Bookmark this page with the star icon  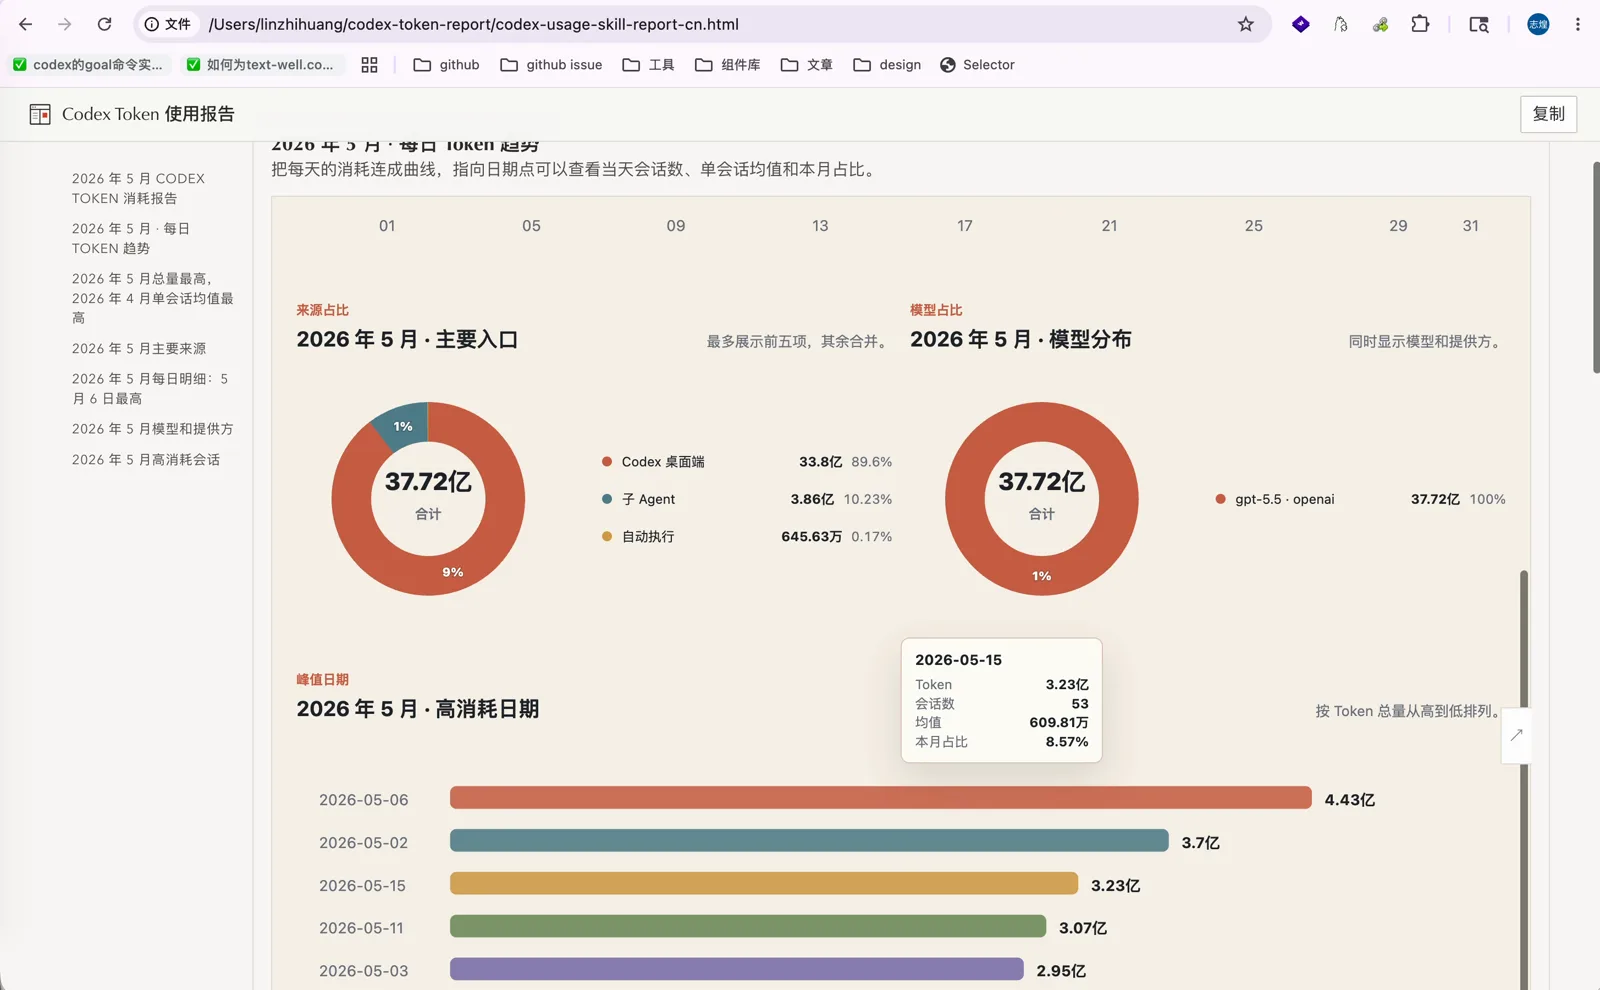(1245, 24)
